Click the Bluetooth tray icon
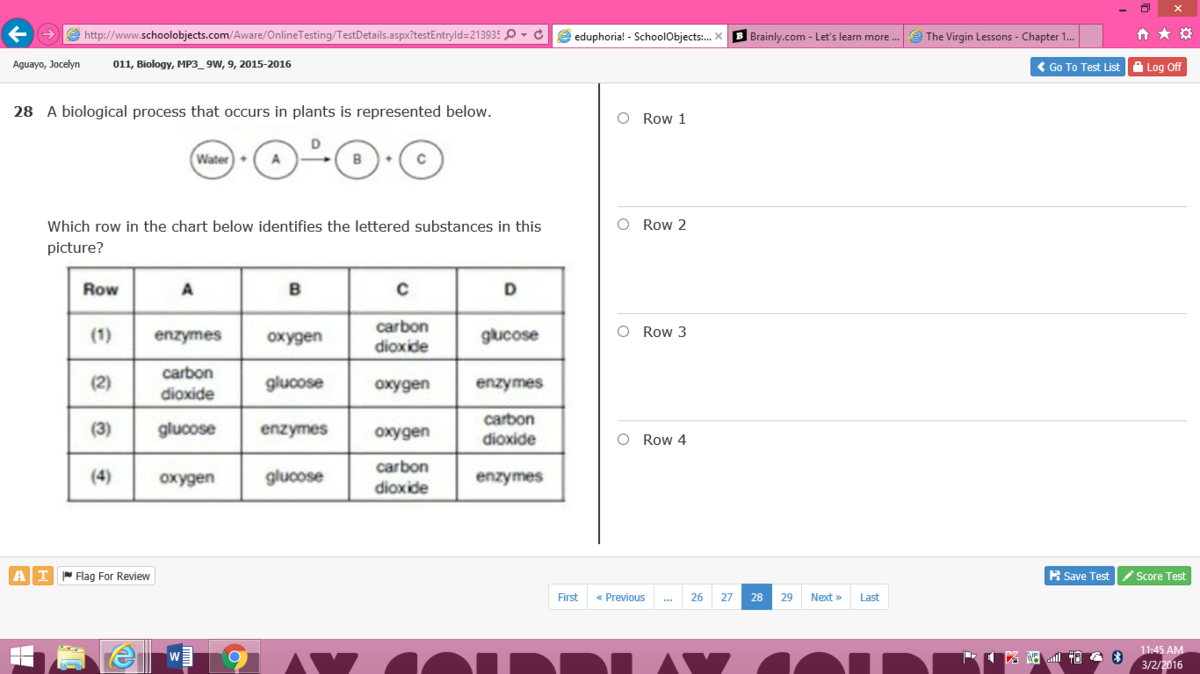The height and width of the screenshot is (674, 1200). [x=1118, y=657]
